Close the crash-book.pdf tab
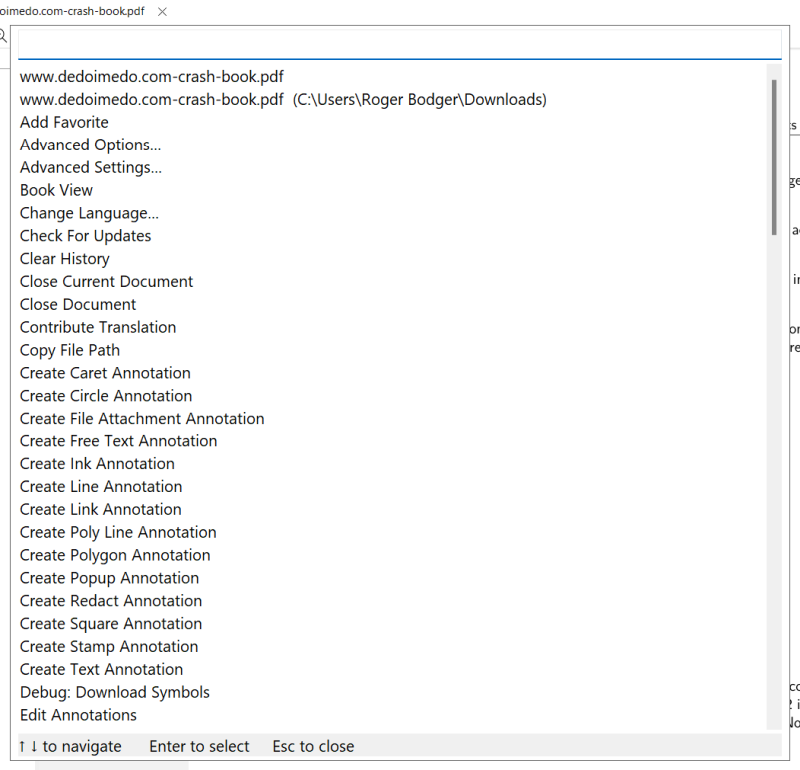 [162, 11]
